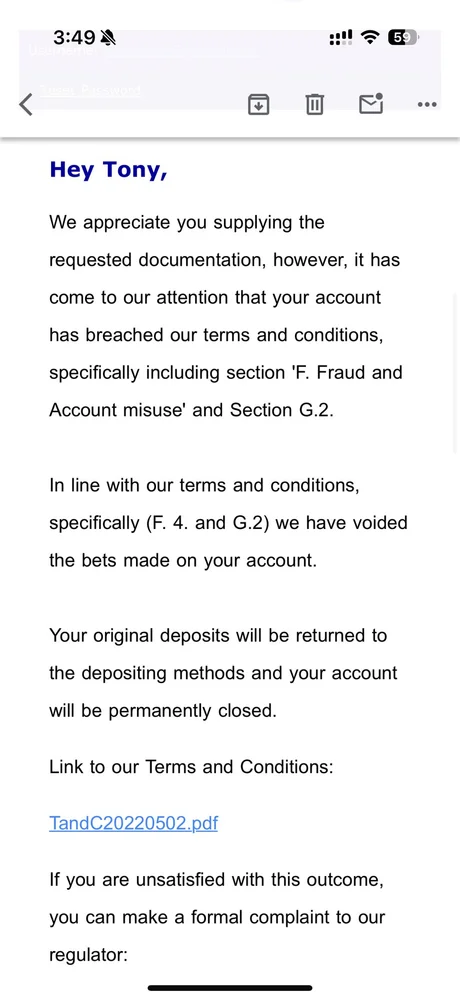The width and height of the screenshot is (460, 1000).
Task: Tap the battery indicator showing 59
Action: [403, 38]
